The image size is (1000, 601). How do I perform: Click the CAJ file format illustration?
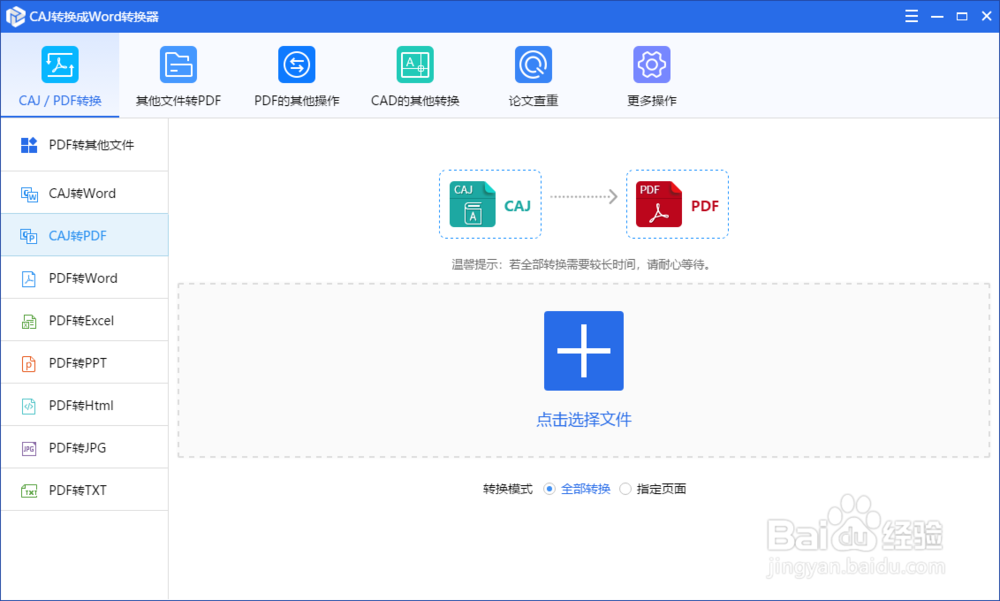(x=490, y=204)
